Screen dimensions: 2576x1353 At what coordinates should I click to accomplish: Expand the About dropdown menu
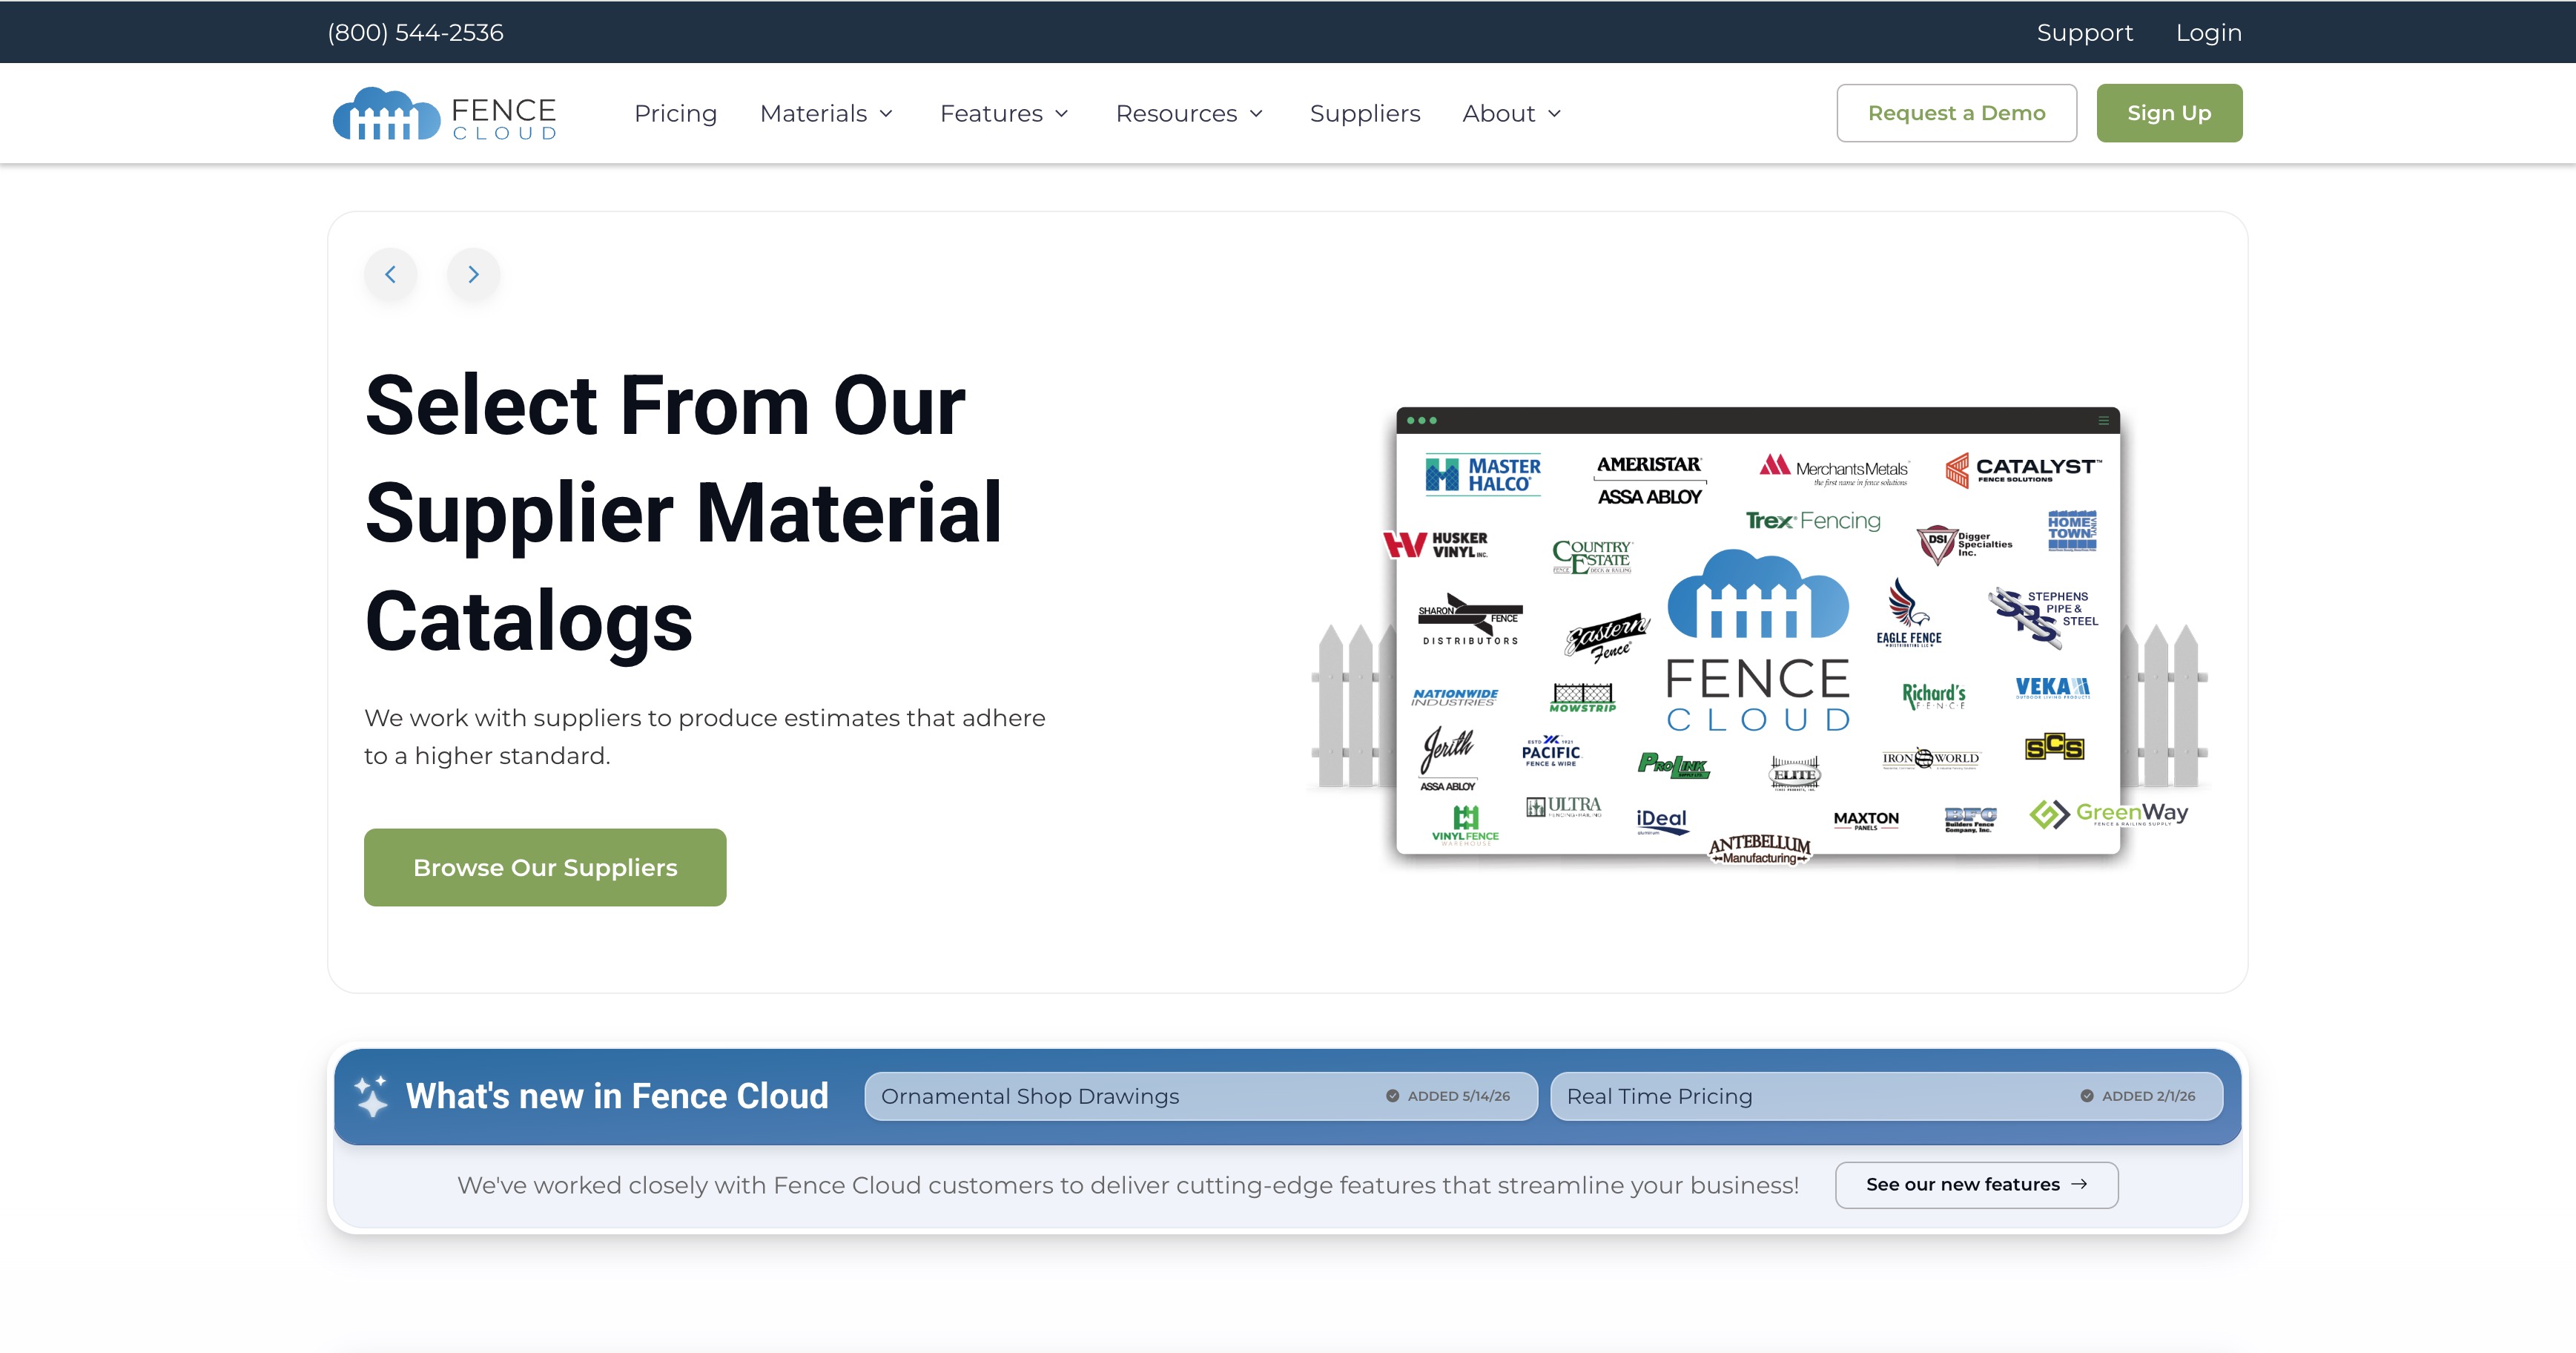[x=1511, y=114]
